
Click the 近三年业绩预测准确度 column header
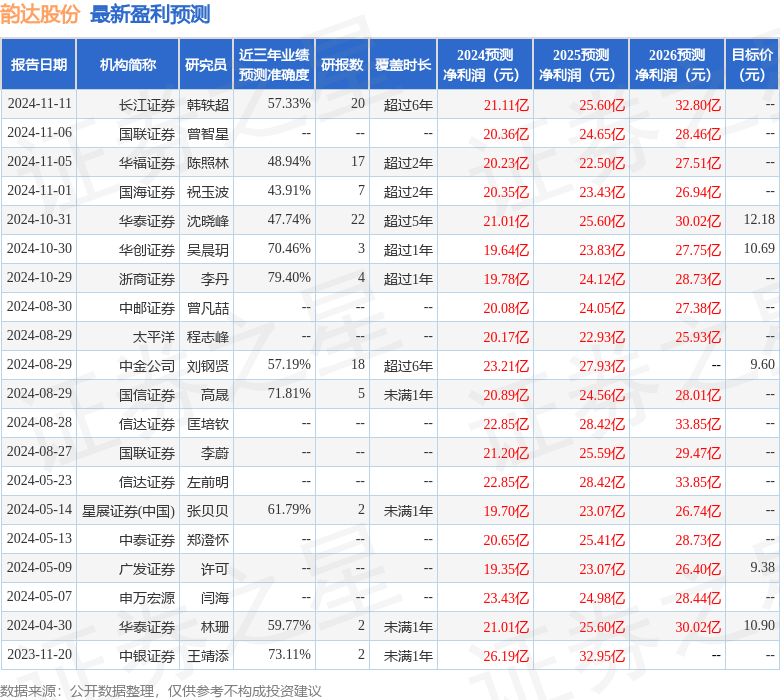[274, 65]
